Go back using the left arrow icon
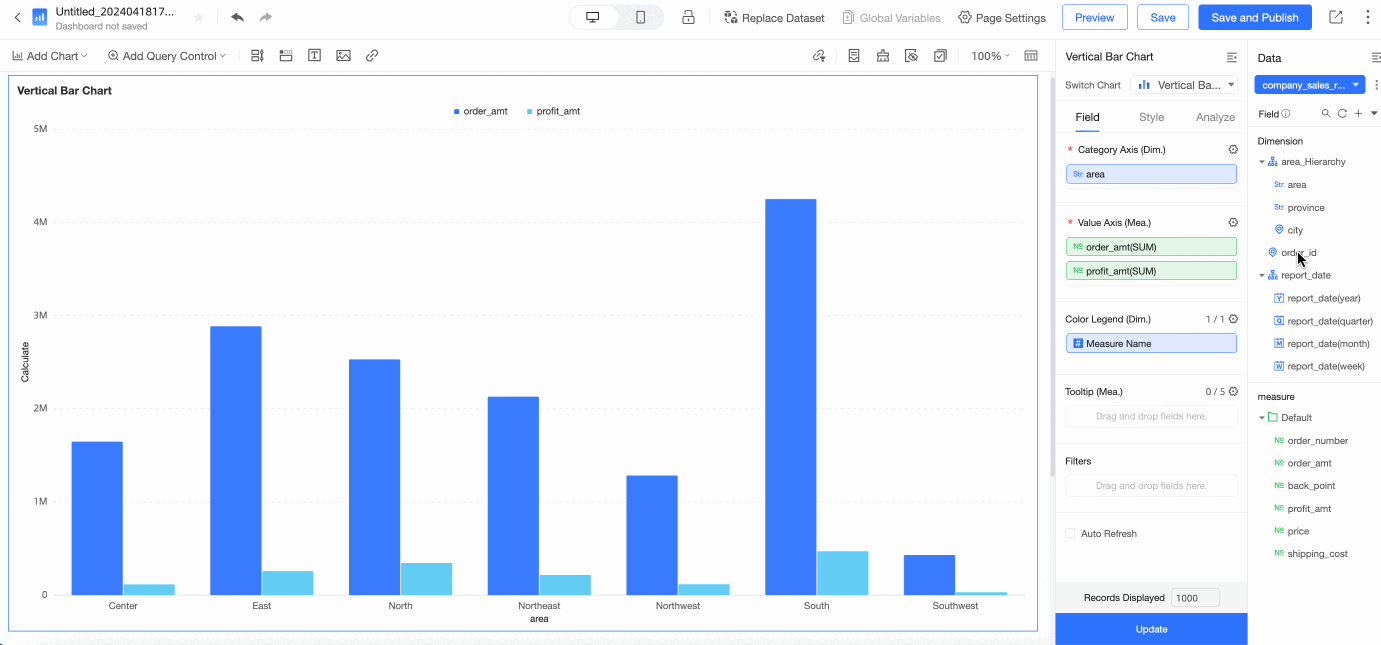1381x645 pixels. (17, 17)
